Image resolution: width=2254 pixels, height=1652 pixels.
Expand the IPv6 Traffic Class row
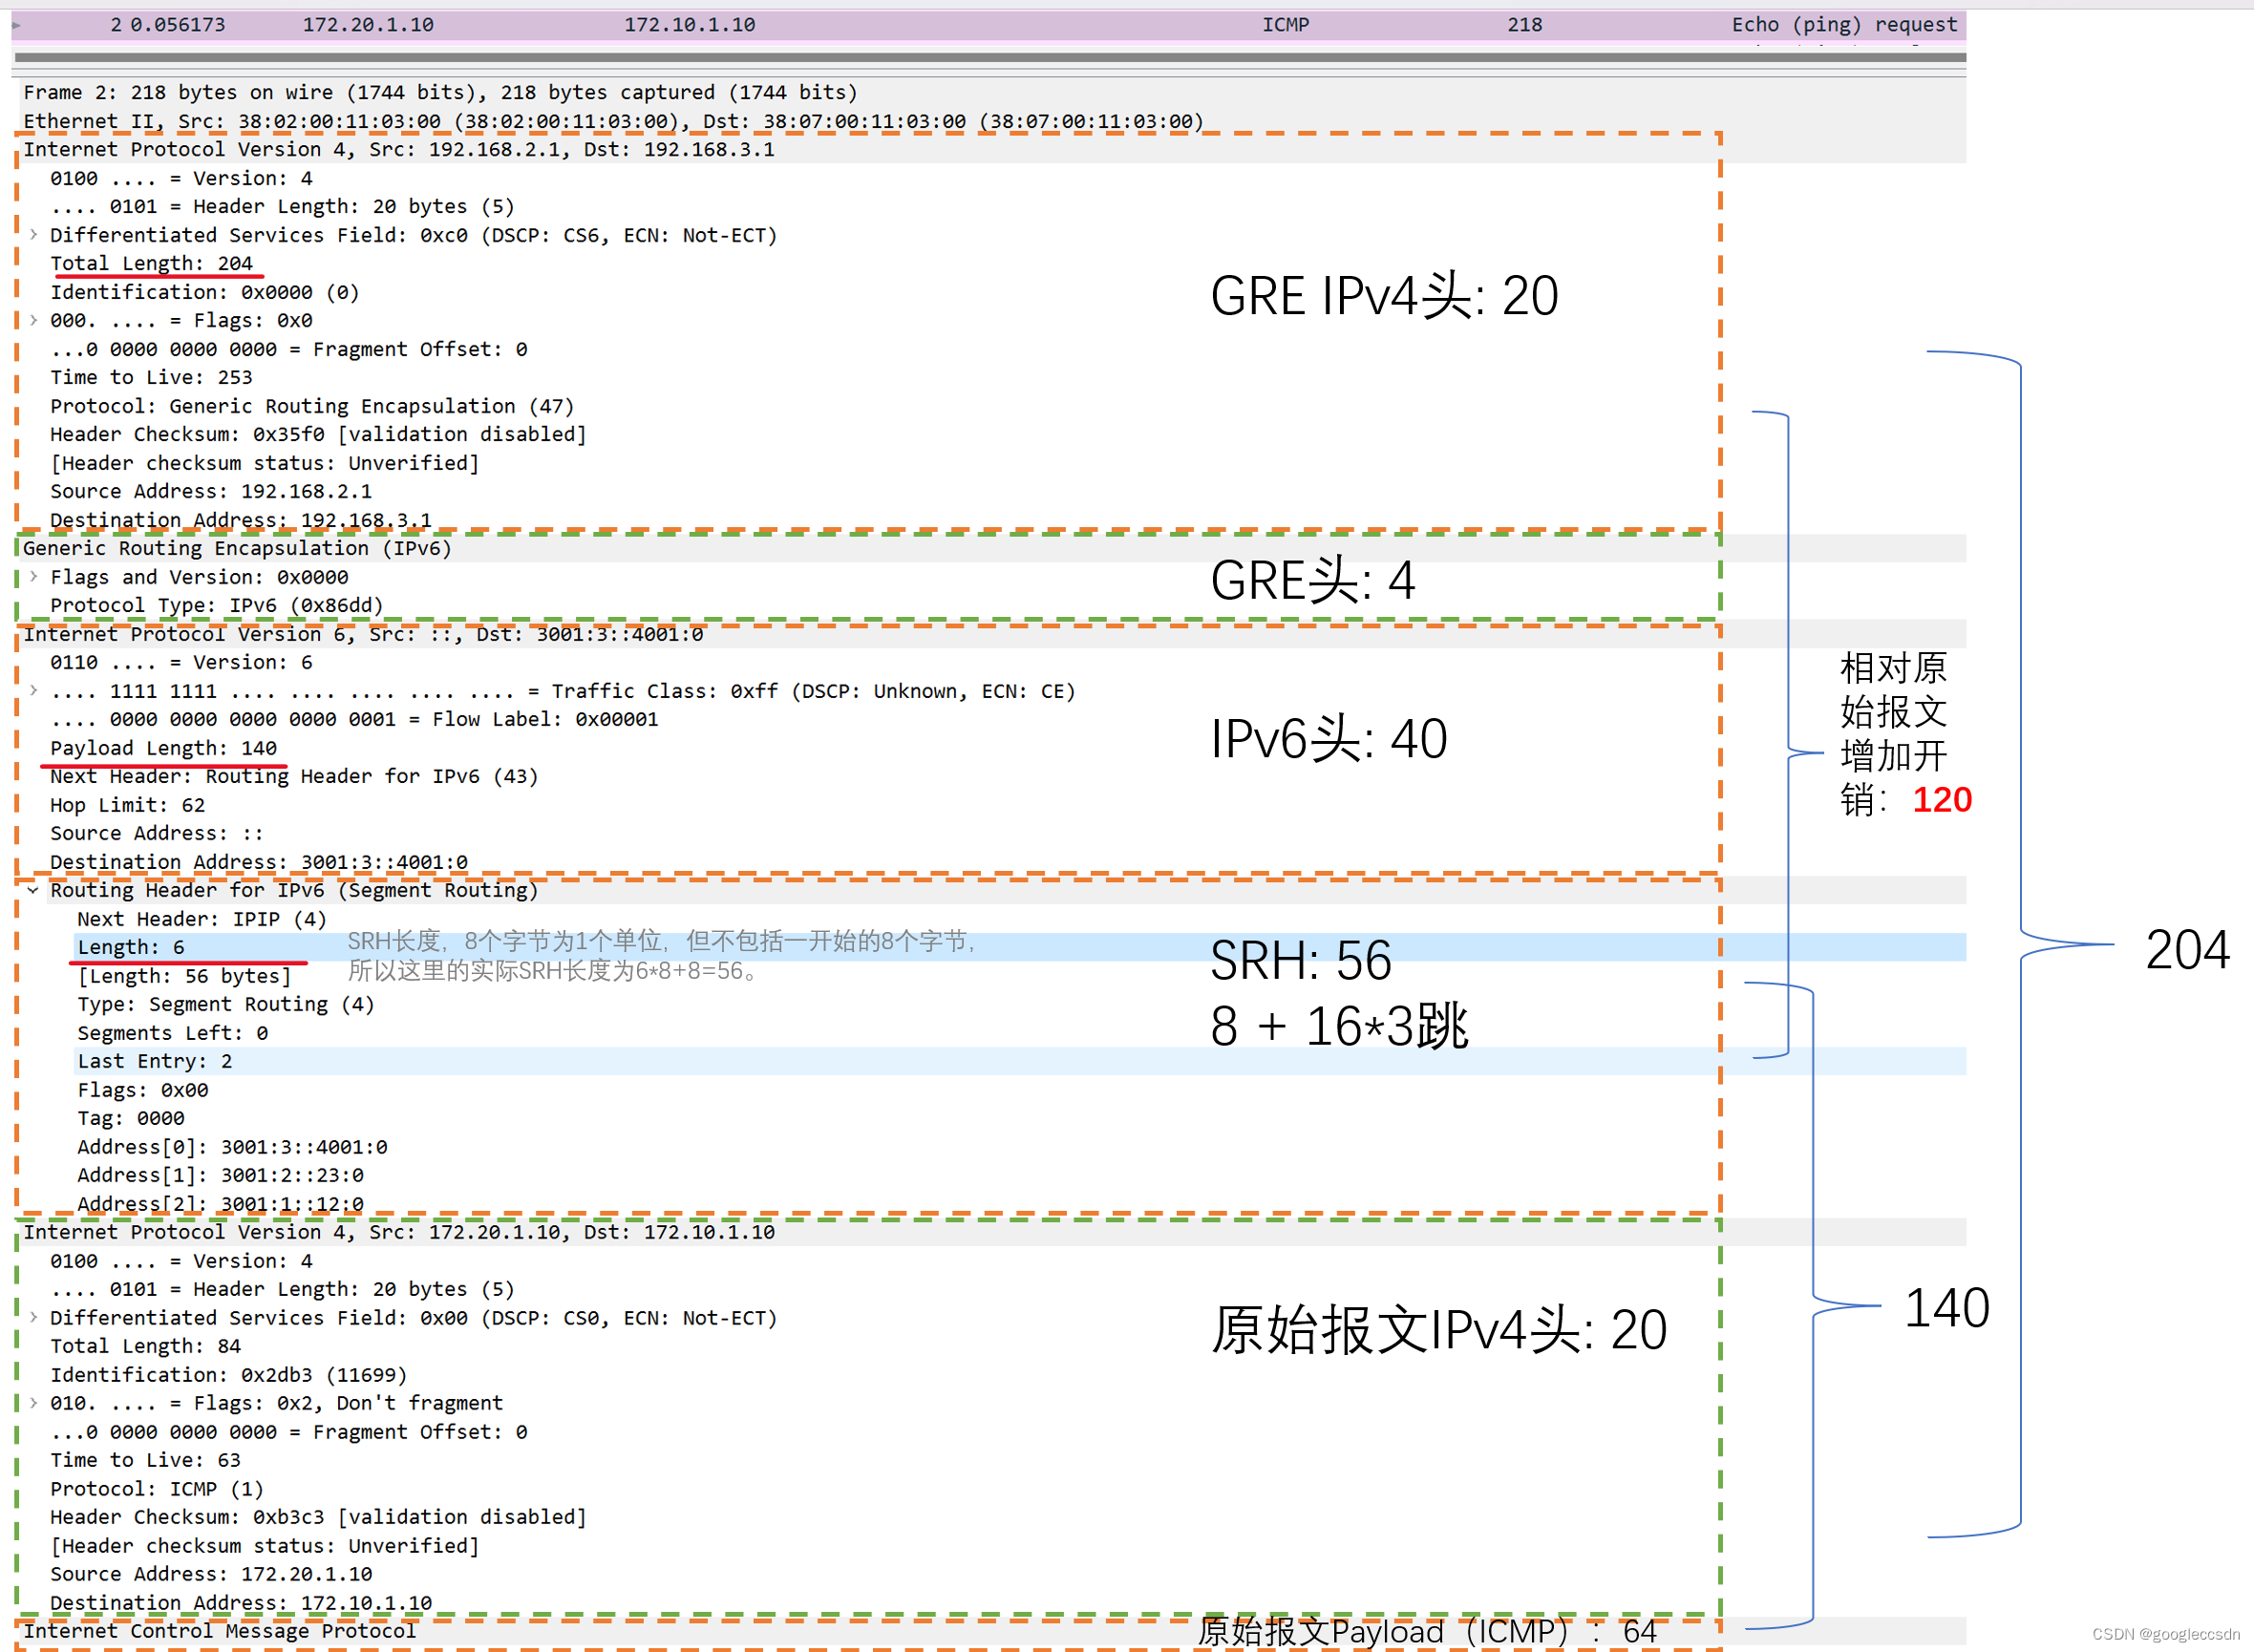34,691
